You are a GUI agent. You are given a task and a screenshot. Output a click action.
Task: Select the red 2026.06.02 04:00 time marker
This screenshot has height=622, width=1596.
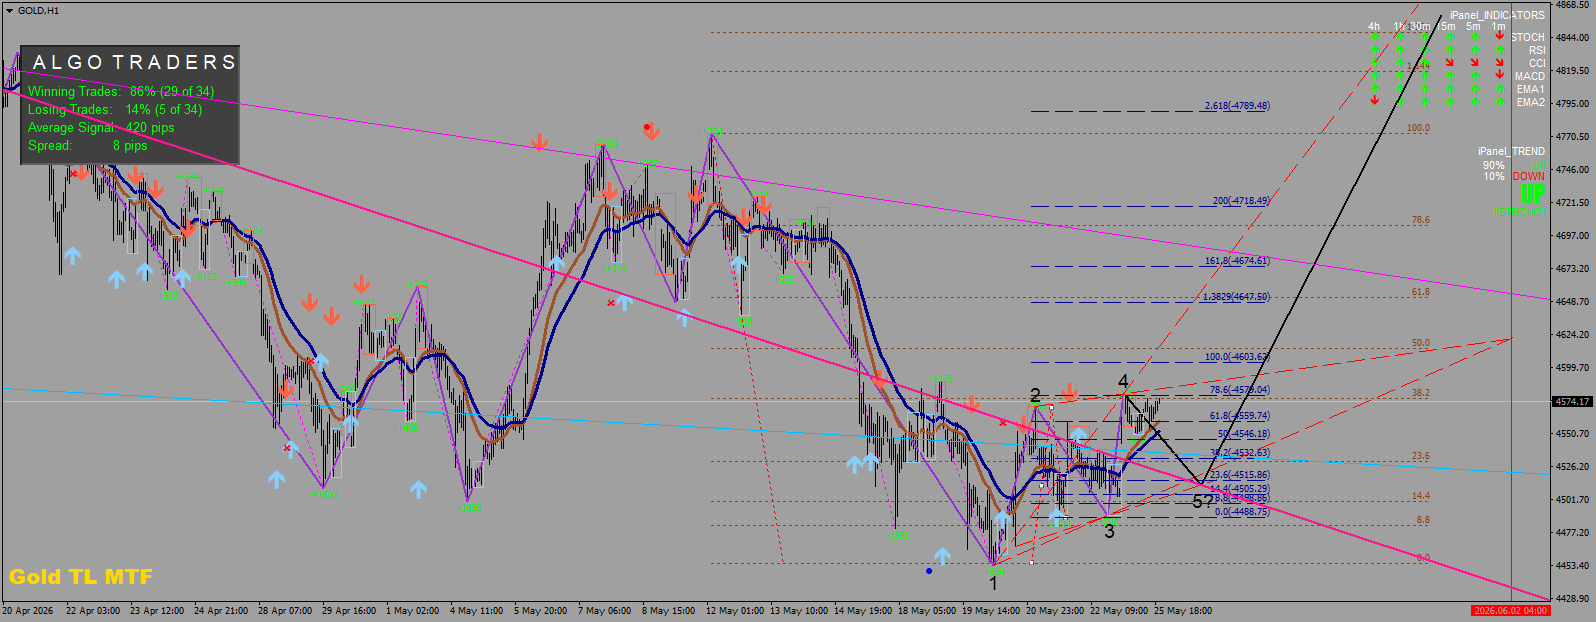click(x=1510, y=610)
